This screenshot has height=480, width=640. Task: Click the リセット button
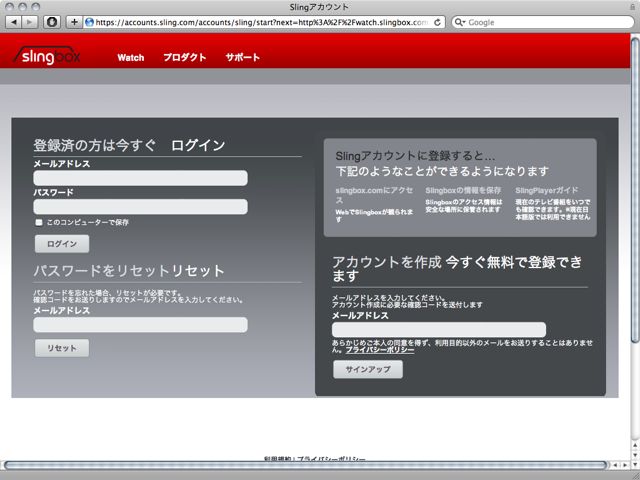[62, 348]
